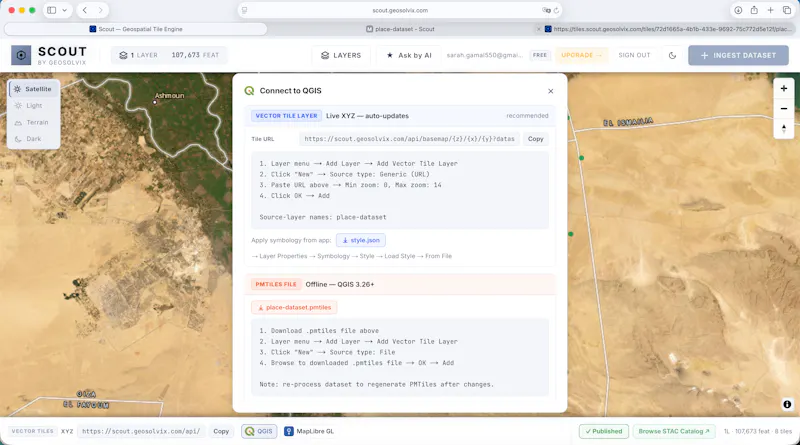The image size is (800, 445).
Task: Go back in Safari
Action: click(x=85, y=10)
